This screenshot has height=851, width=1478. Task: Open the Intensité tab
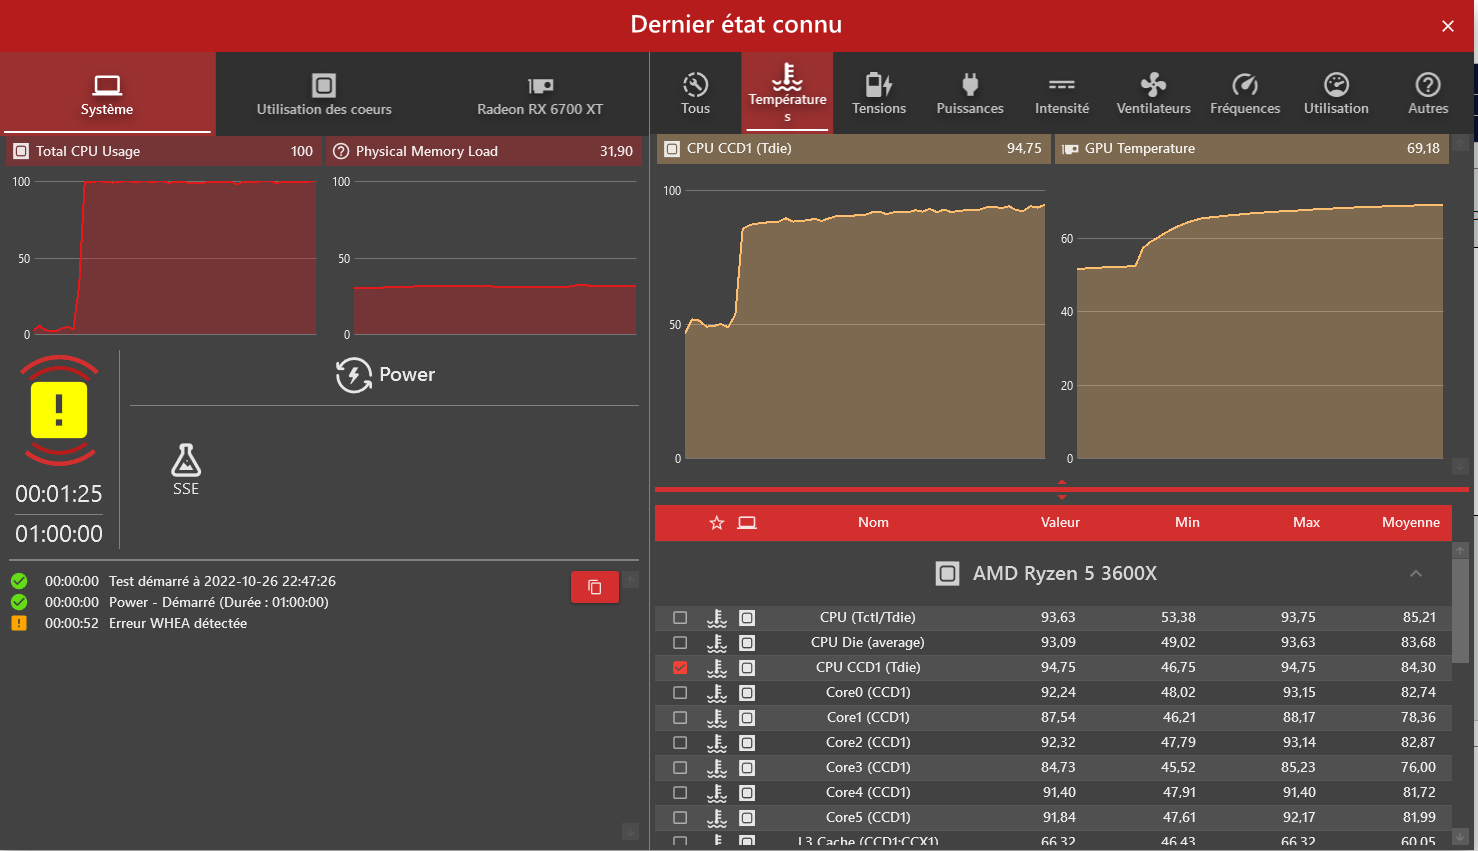[x=1062, y=93]
